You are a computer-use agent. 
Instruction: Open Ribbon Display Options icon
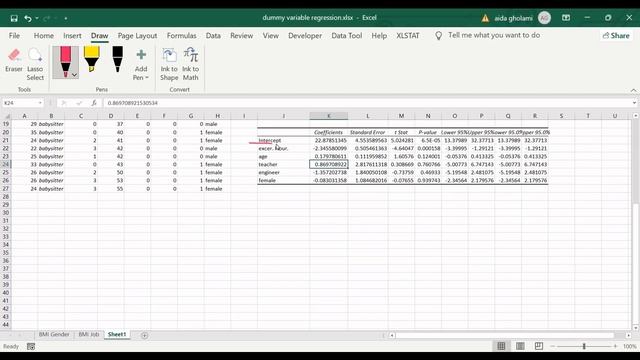point(566,18)
